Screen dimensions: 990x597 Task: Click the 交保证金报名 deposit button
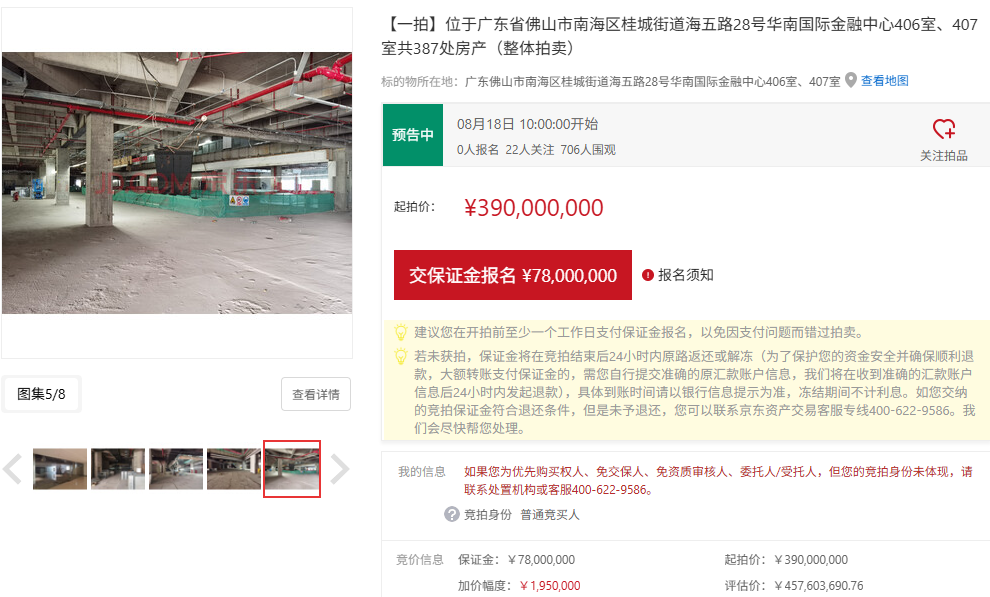click(513, 275)
